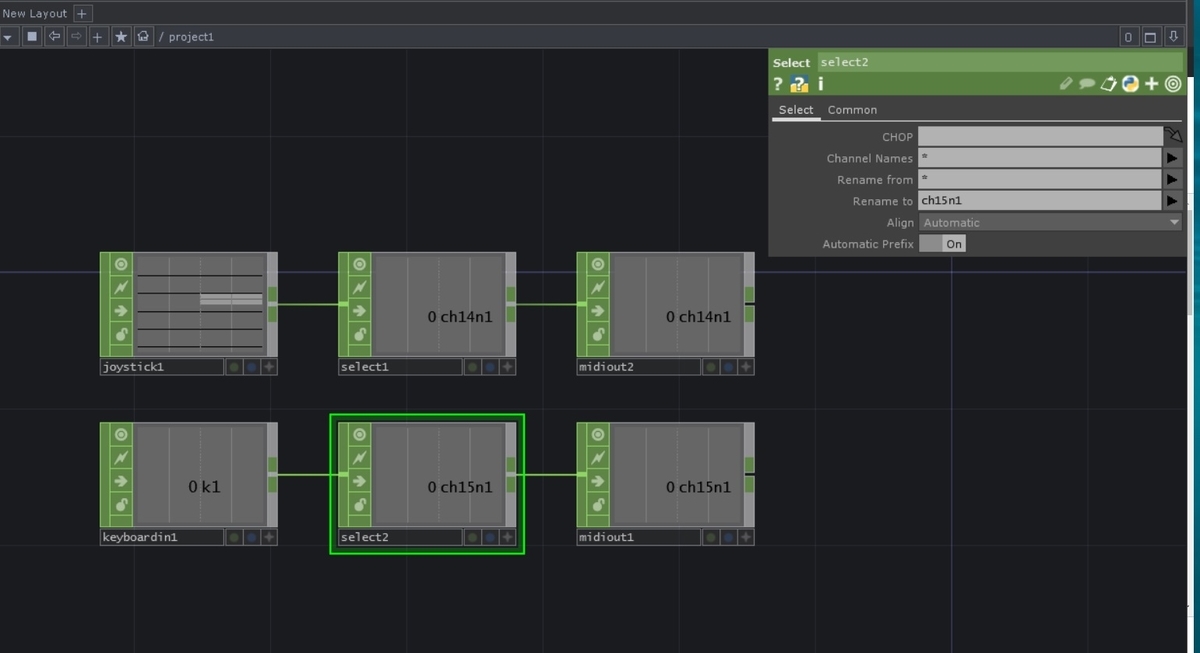Expand plus button under keyboardin1

click(269, 537)
